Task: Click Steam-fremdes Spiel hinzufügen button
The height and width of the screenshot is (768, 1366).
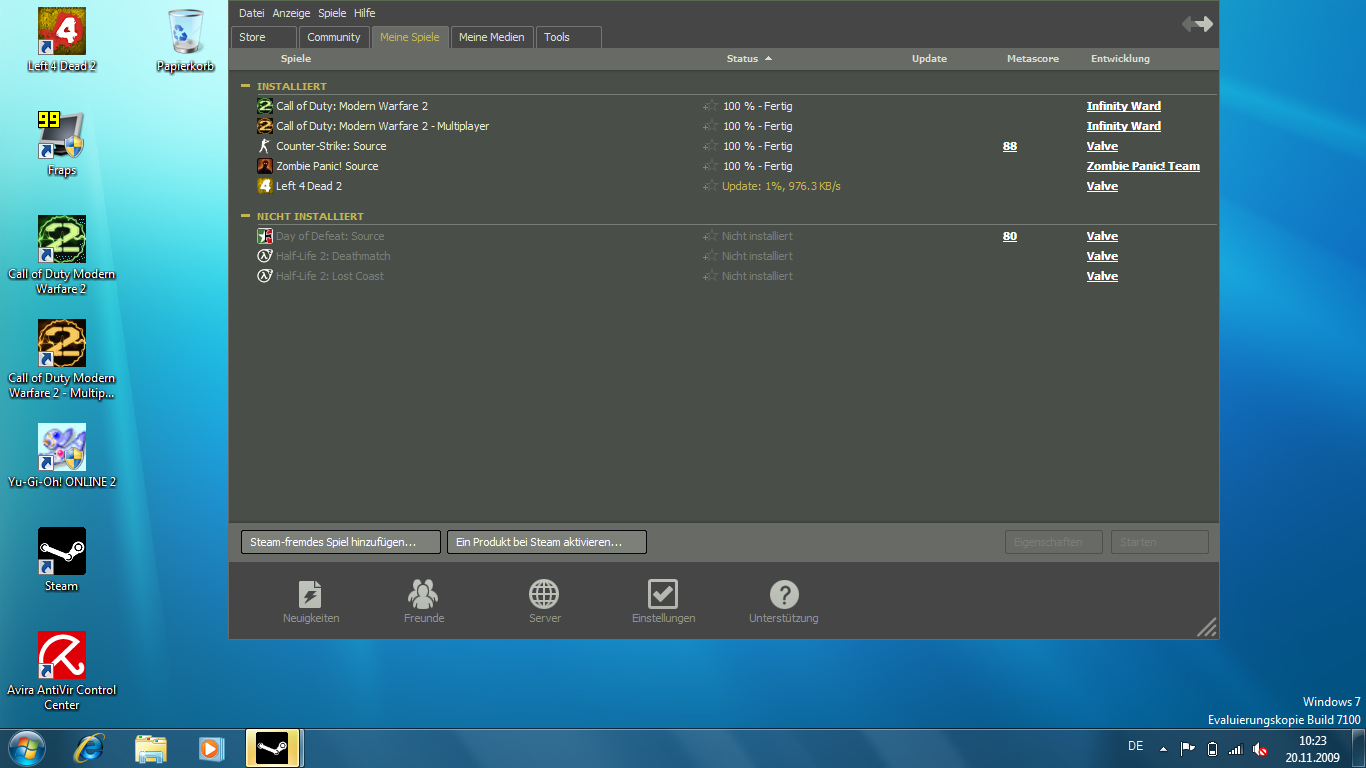Action: (341, 542)
